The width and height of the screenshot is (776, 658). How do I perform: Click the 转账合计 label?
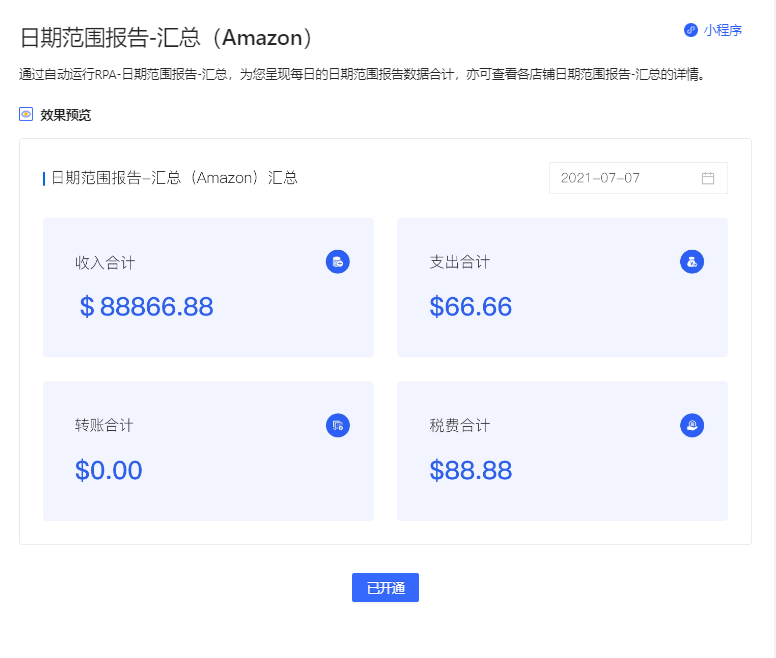tap(104, 425)
